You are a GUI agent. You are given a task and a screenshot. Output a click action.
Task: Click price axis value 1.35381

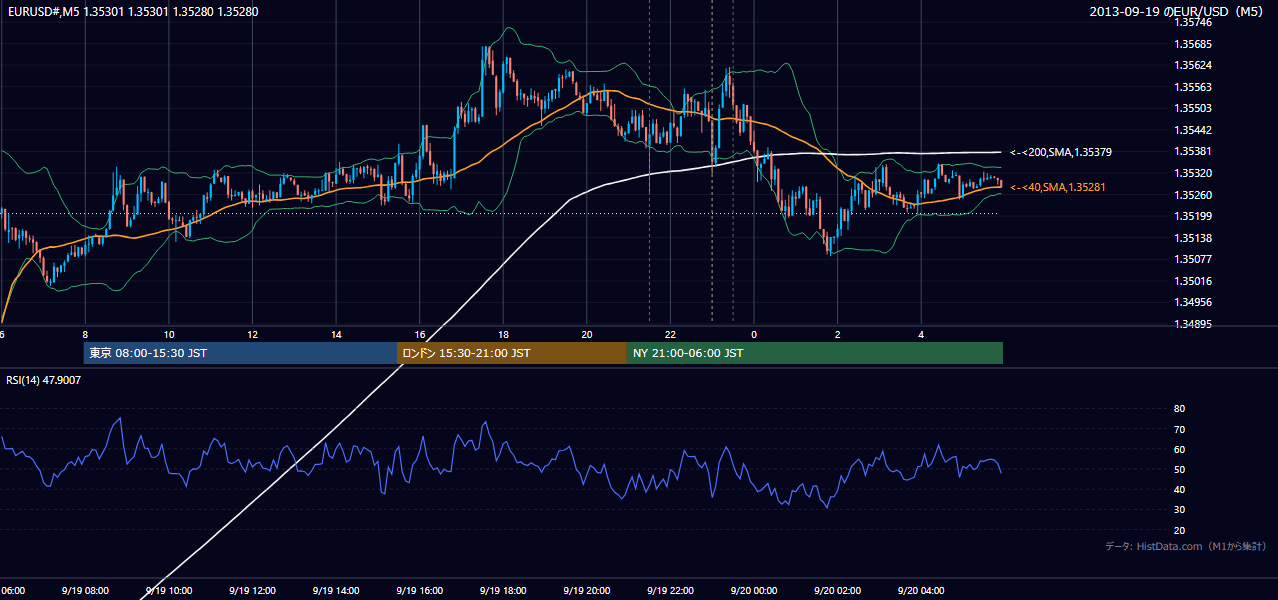click(1191, 152)
